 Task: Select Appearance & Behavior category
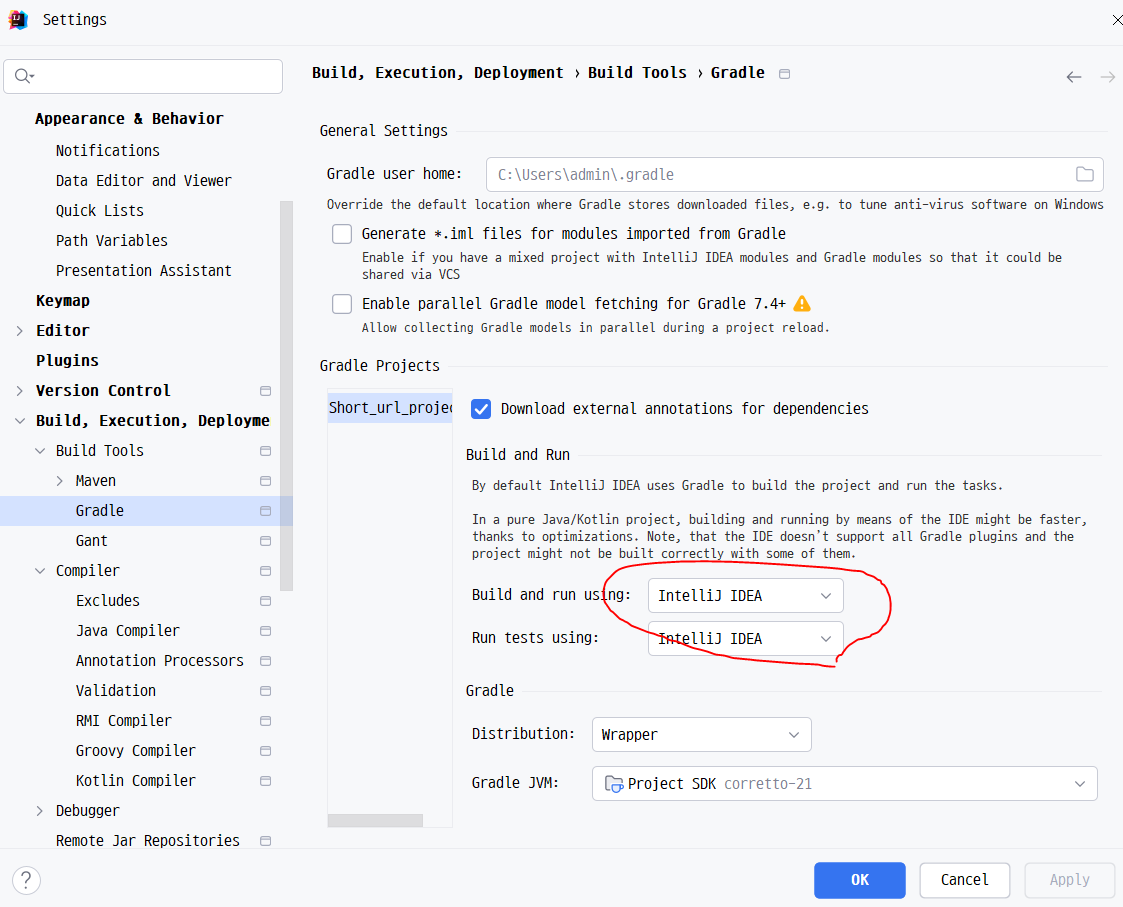pos(129,119)
